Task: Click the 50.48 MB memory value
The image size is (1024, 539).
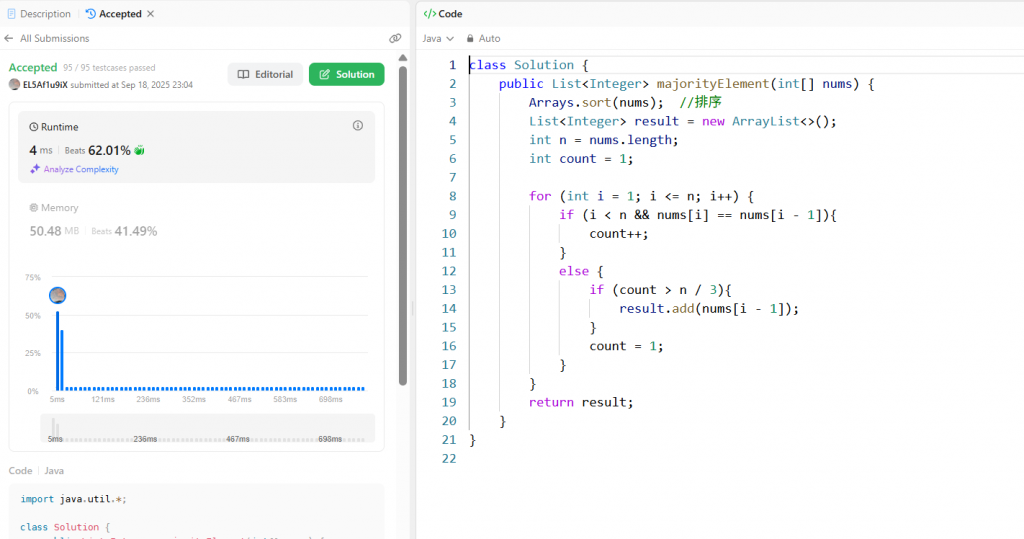Action: pos(54,231)
